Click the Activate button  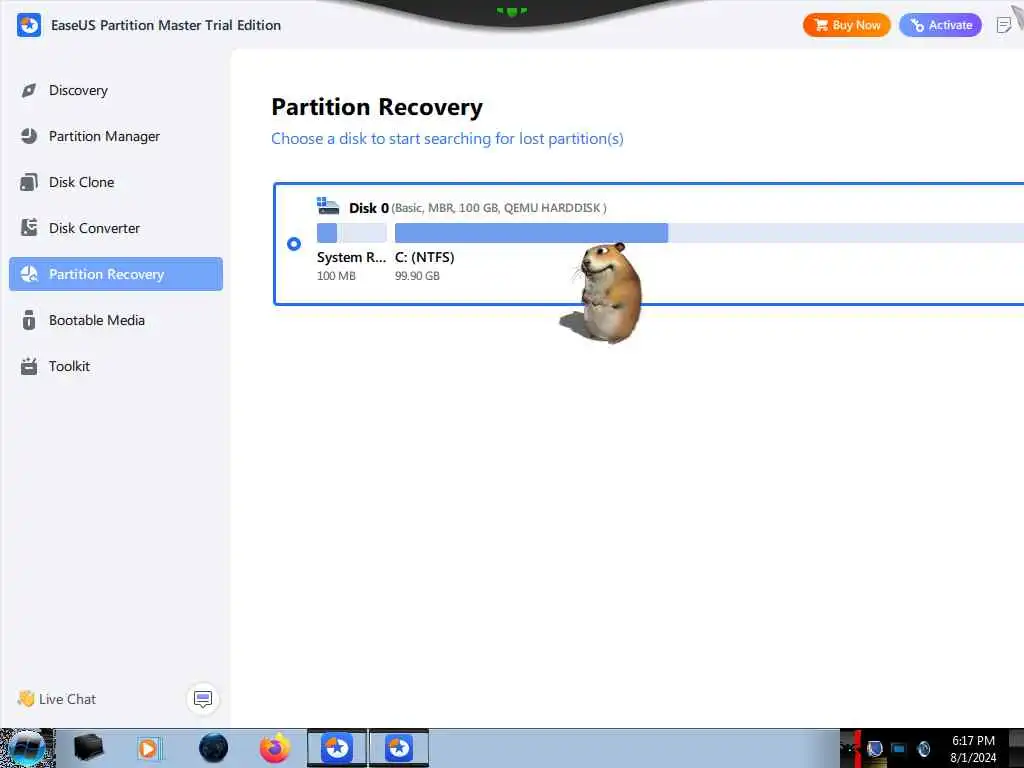click(x=940, y=25)
